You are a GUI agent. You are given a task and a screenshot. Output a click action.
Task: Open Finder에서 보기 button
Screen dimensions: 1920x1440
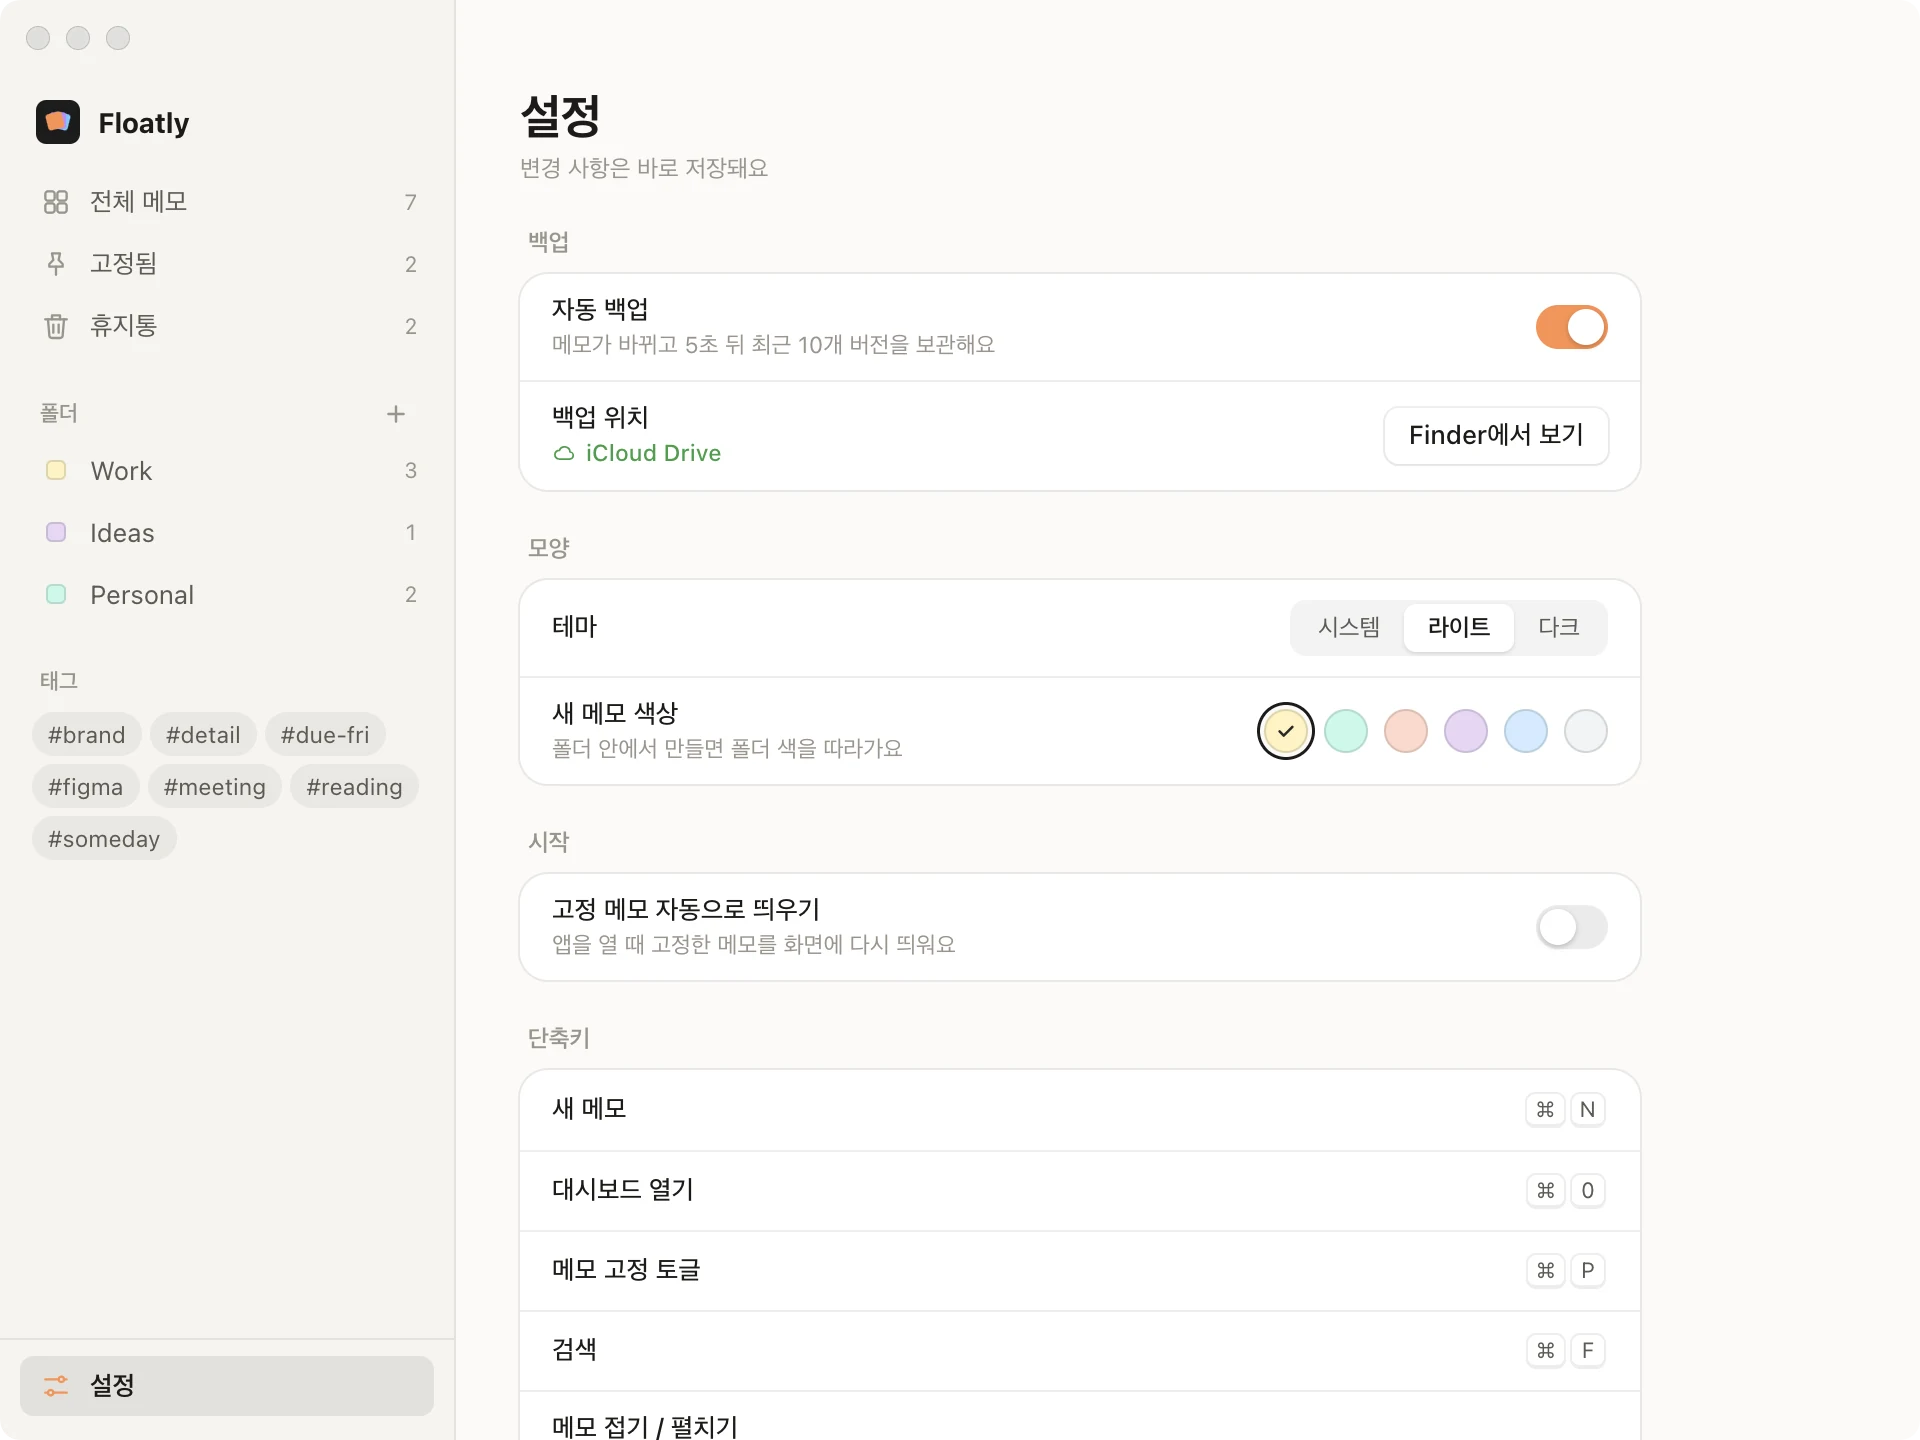[x=1496, y=435]
